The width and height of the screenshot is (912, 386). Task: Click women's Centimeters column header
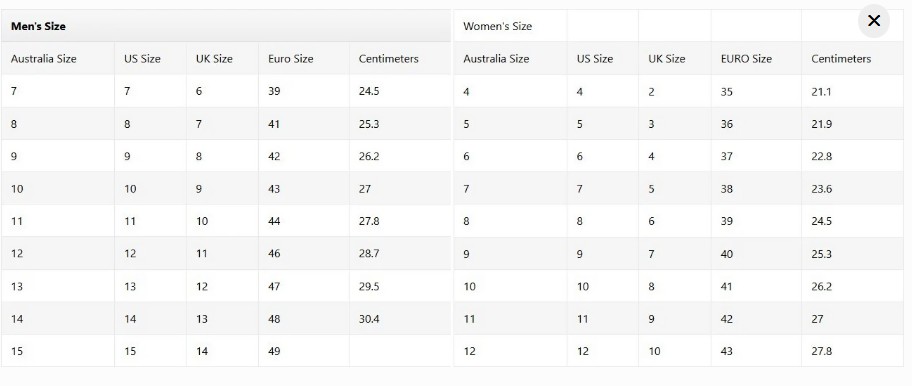pyautogui.click(x=841, y=59)
